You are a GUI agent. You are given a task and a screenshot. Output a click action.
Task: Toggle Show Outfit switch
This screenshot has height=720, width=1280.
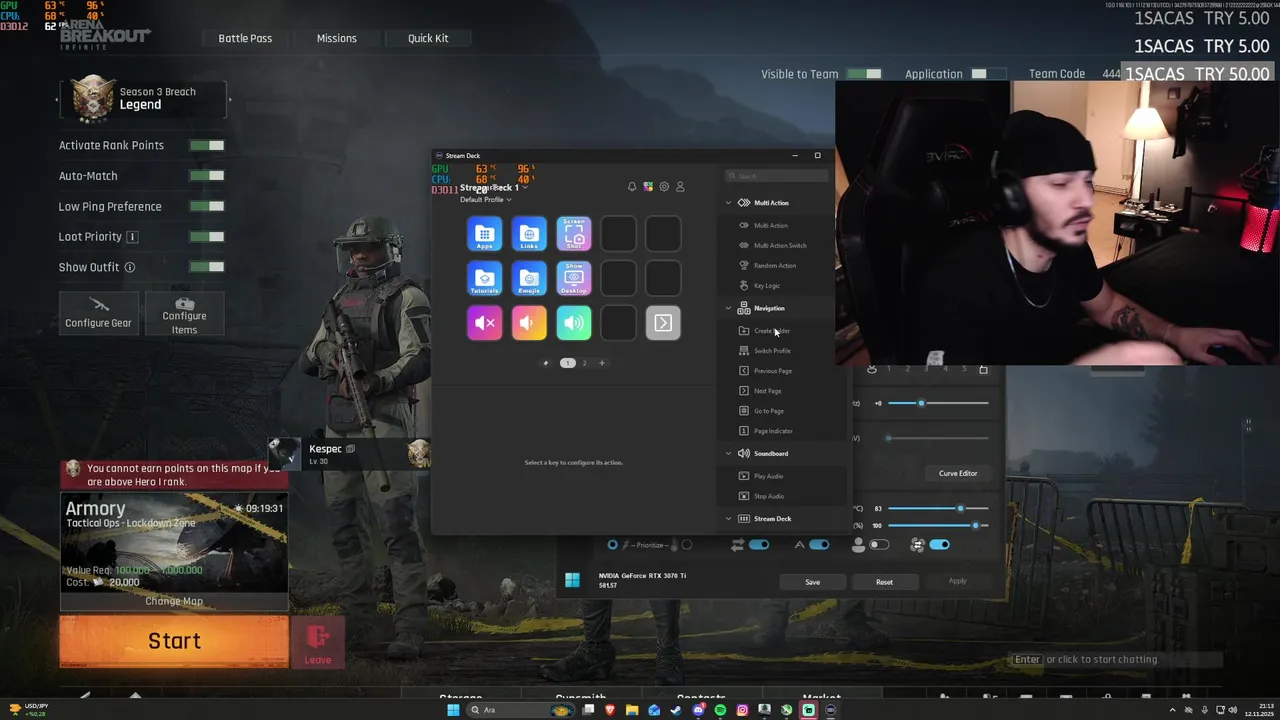(207, 267)
